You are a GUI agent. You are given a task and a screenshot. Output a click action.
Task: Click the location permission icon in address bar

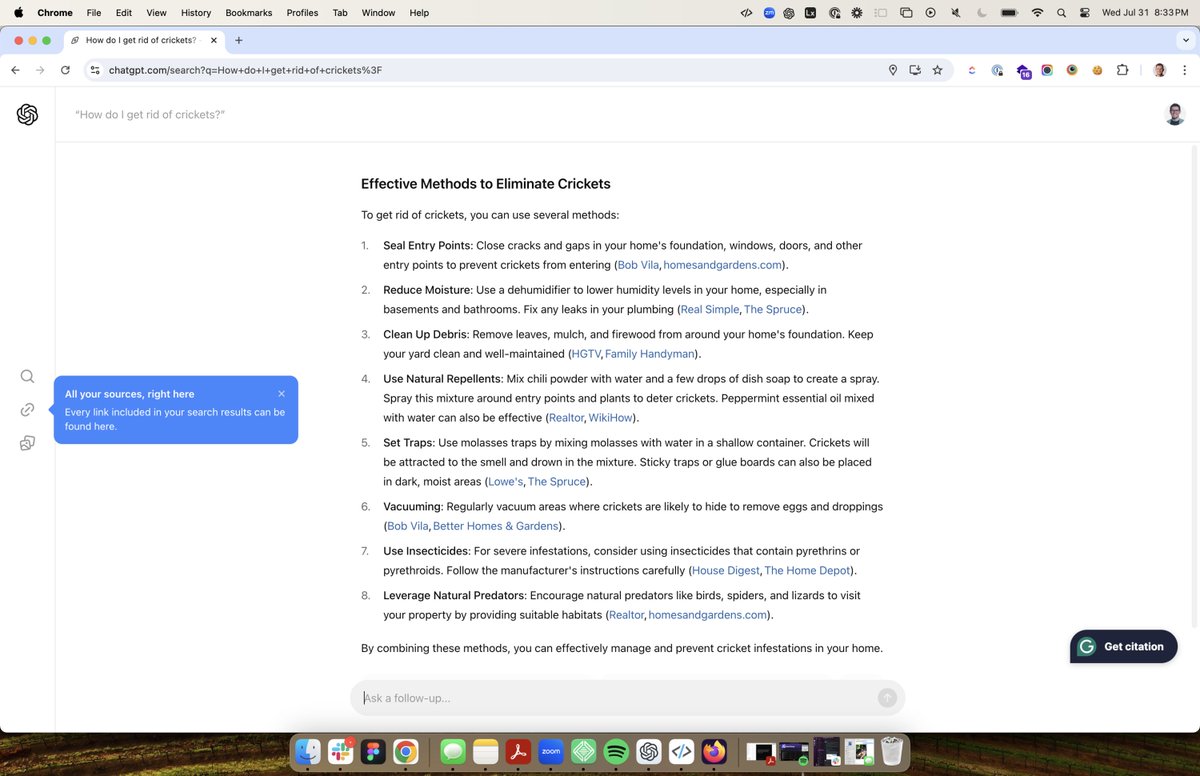(x=893, y=70)
